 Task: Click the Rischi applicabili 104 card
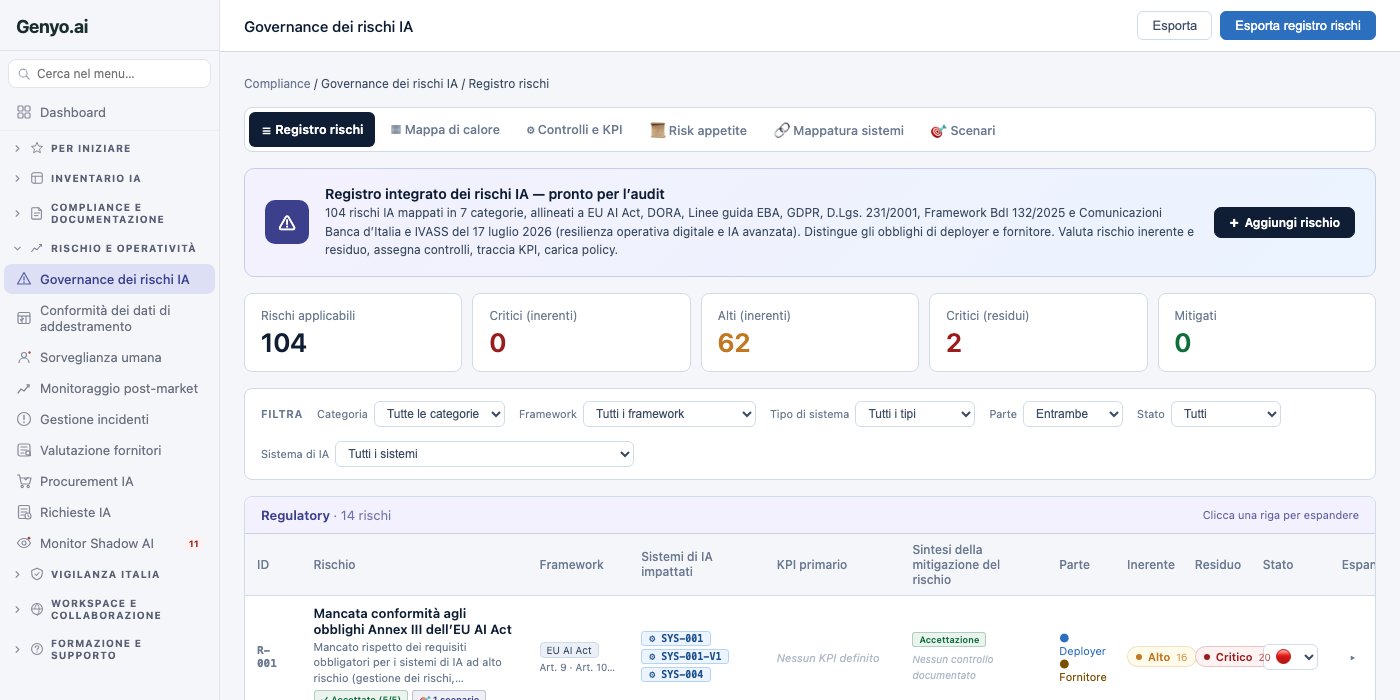click(x=353, y=332)
